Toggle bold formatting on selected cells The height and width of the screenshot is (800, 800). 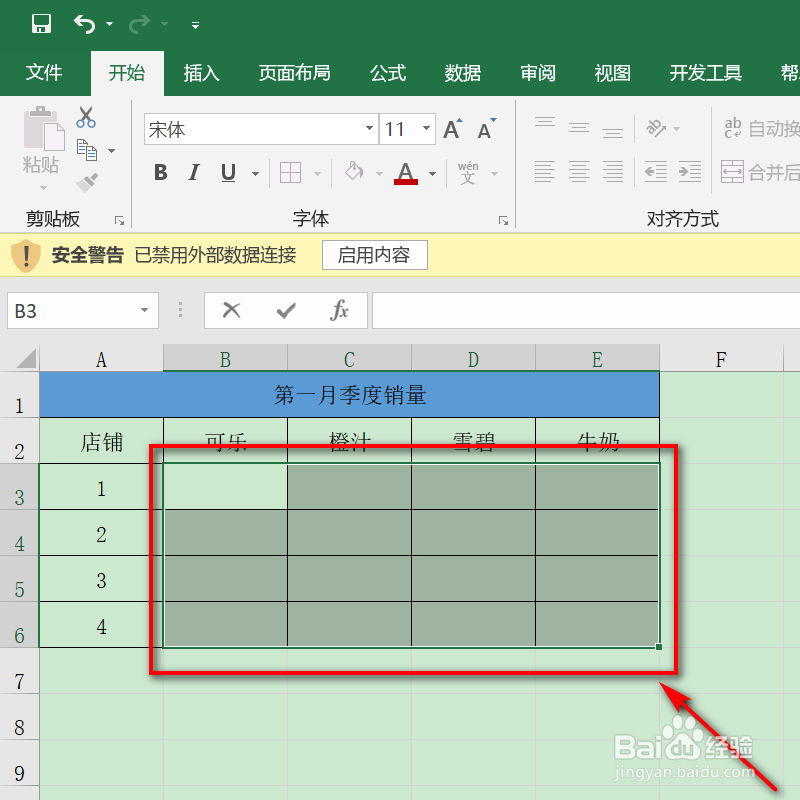coord(159,172)
